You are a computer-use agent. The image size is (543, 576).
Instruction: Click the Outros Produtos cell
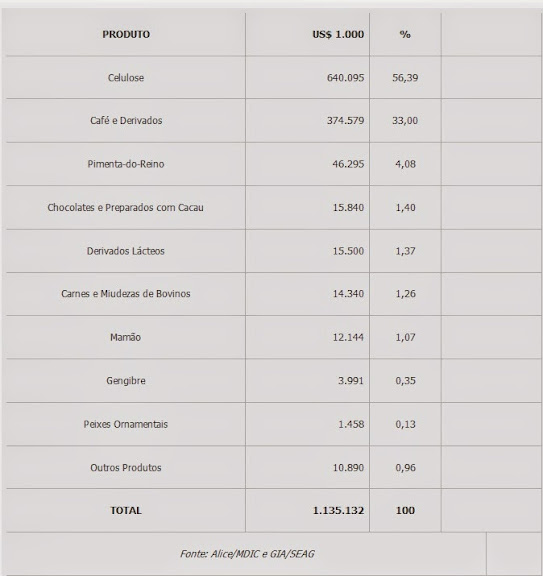coord(126,468)
